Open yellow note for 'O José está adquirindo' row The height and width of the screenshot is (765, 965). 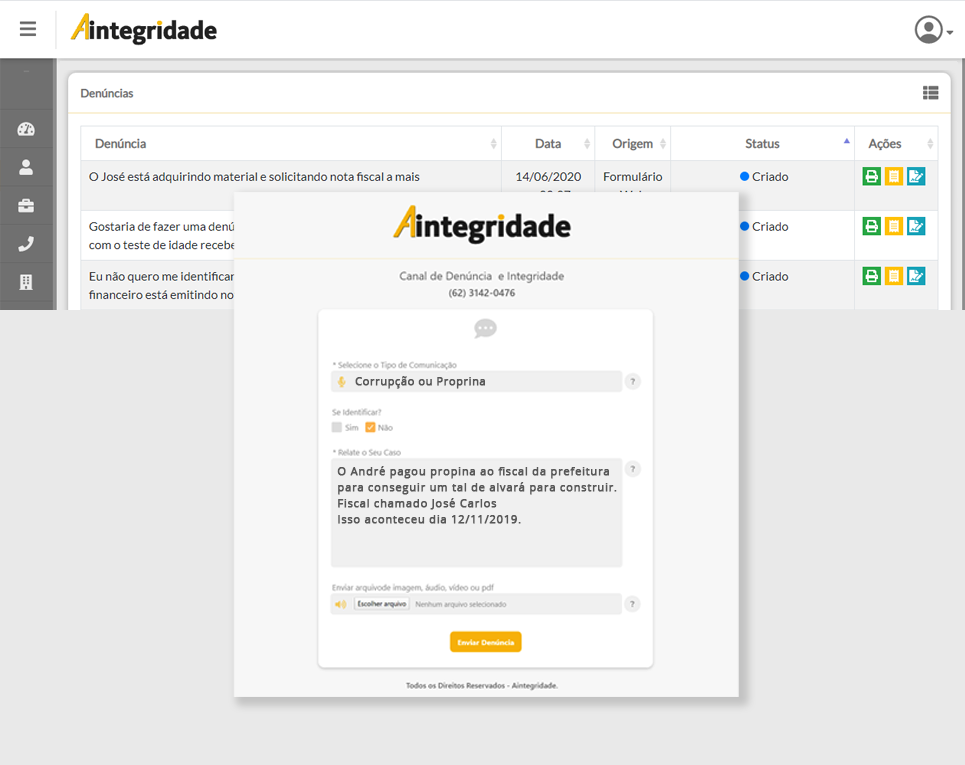(894, 177)
